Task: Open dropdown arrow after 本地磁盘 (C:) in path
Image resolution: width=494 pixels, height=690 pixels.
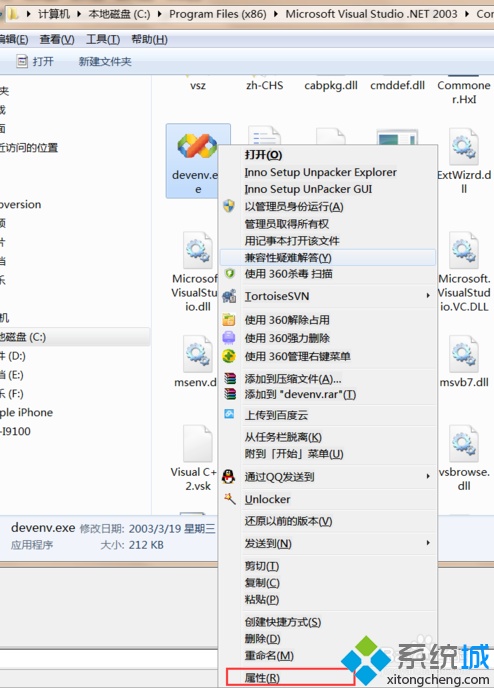Action: (160, 14)
